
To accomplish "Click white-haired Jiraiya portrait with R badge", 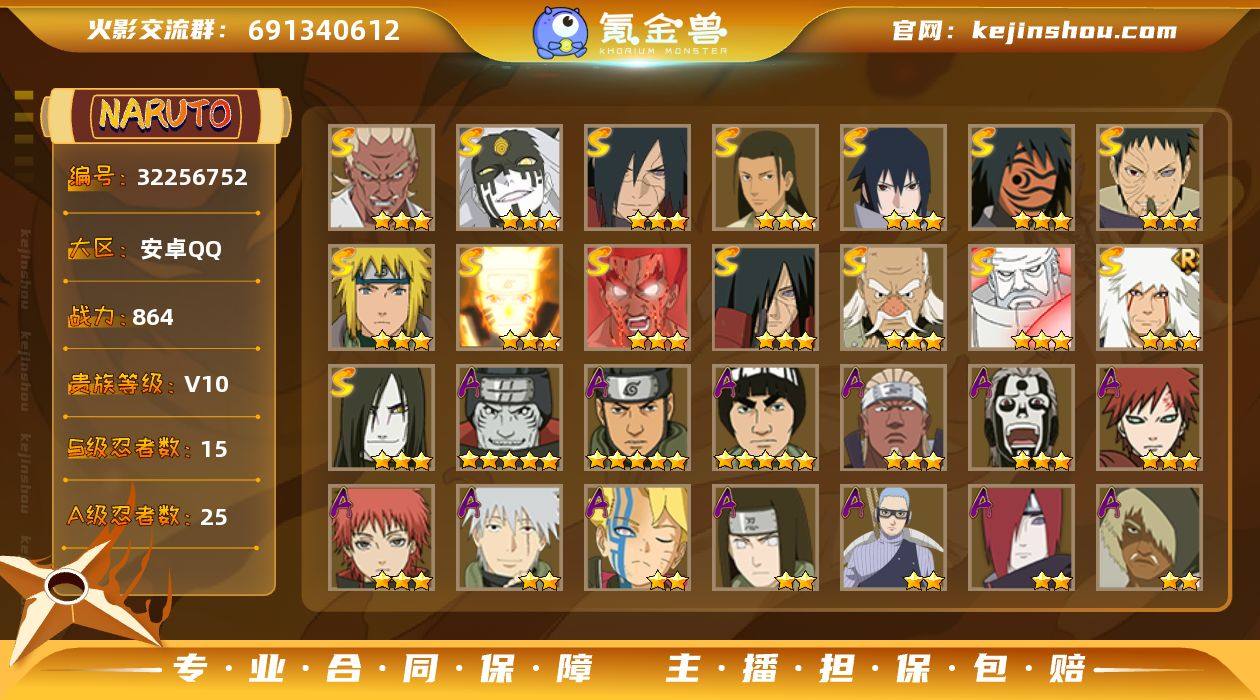I will click(1149, 297).
